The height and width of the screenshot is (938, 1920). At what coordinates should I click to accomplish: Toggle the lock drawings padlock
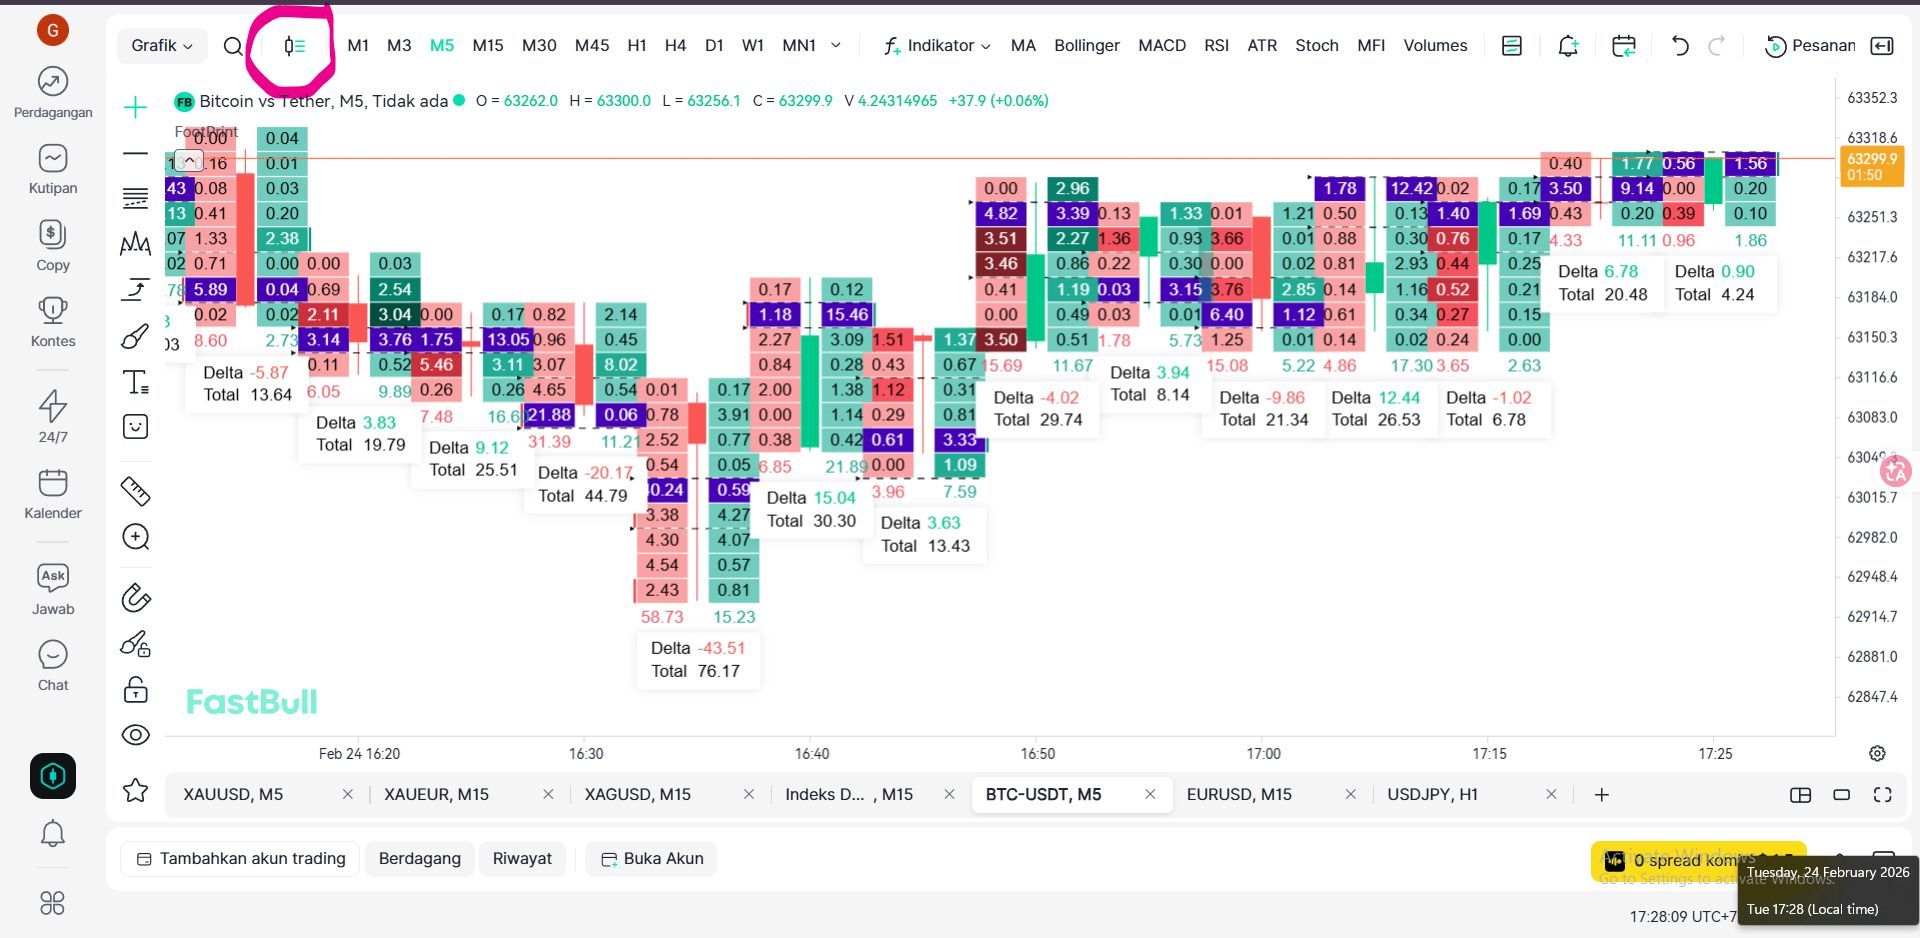pyautogui.click(x=135, y=689)
